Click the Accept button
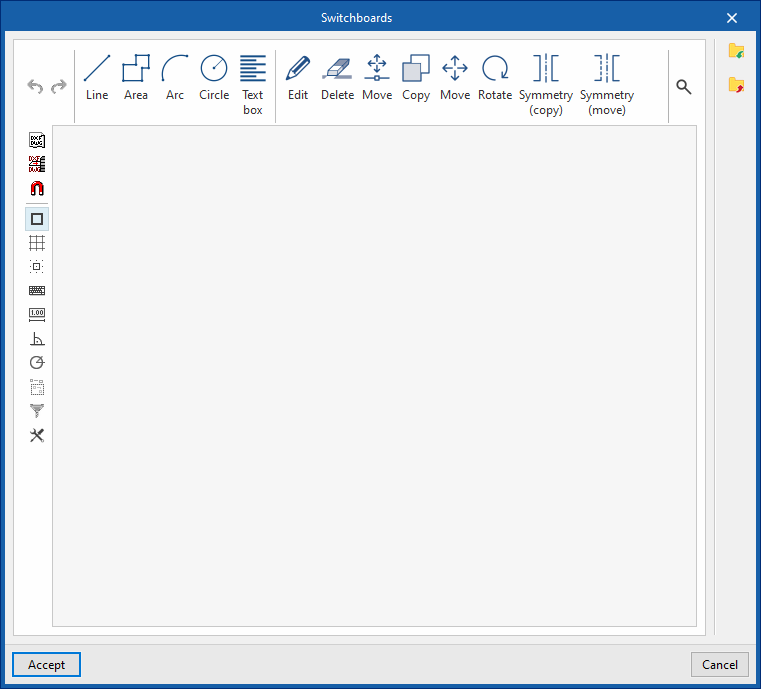Viewport: 761px width, 689px height. pyautogui.click(x=46, y=665)
